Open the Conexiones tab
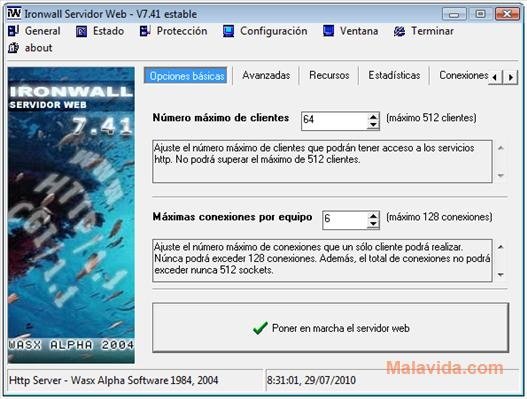The width and height of the screenshot is (527, 399). (463, 75)
